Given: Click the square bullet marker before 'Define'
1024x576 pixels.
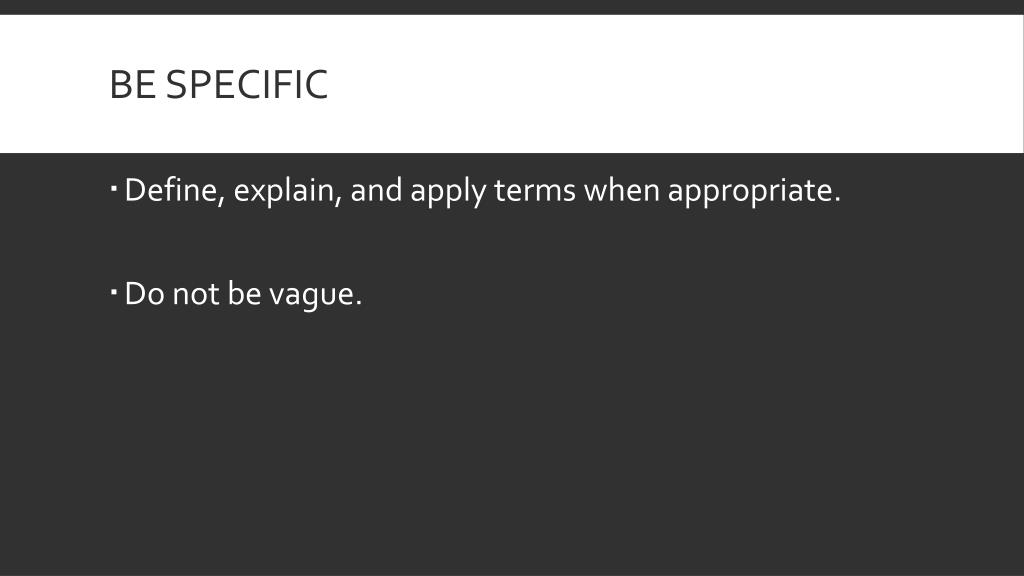Looking at the screenshot, I should [114, 189].
